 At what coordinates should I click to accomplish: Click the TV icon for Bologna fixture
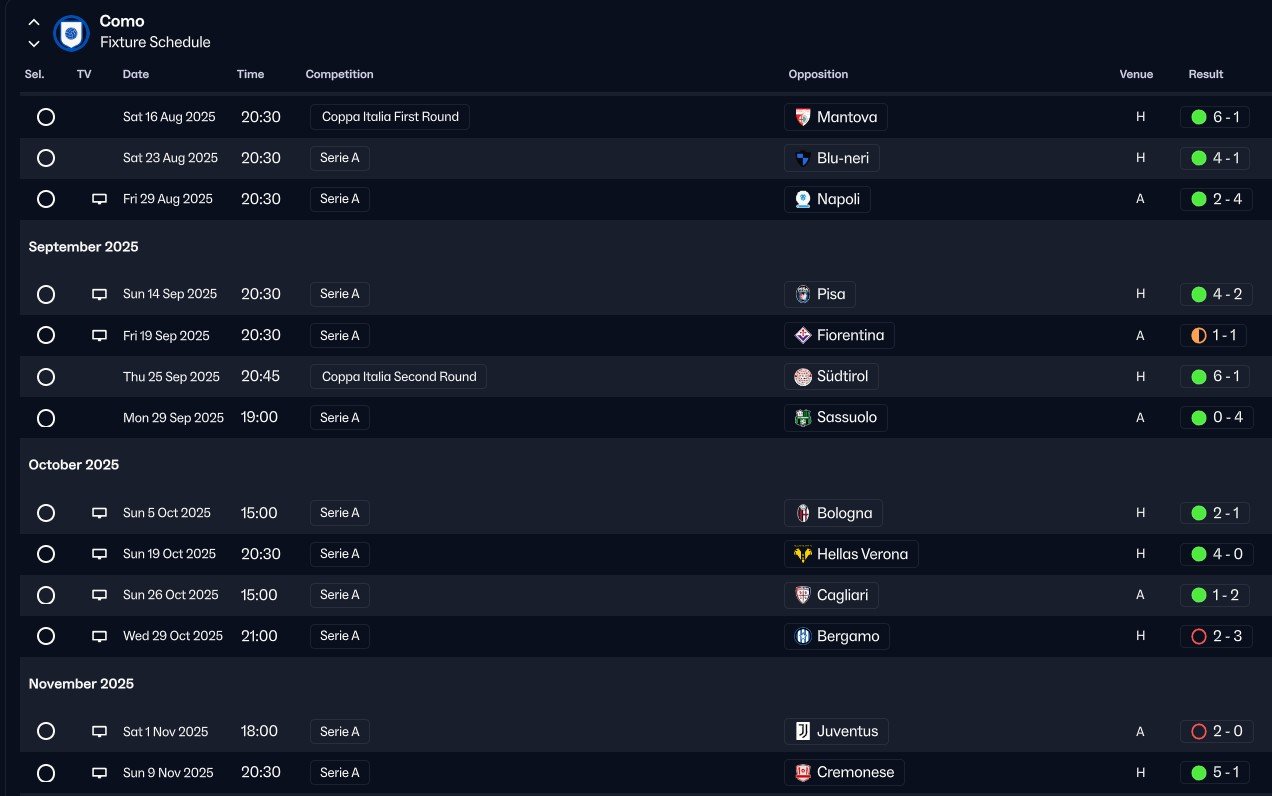pos(99,513)
